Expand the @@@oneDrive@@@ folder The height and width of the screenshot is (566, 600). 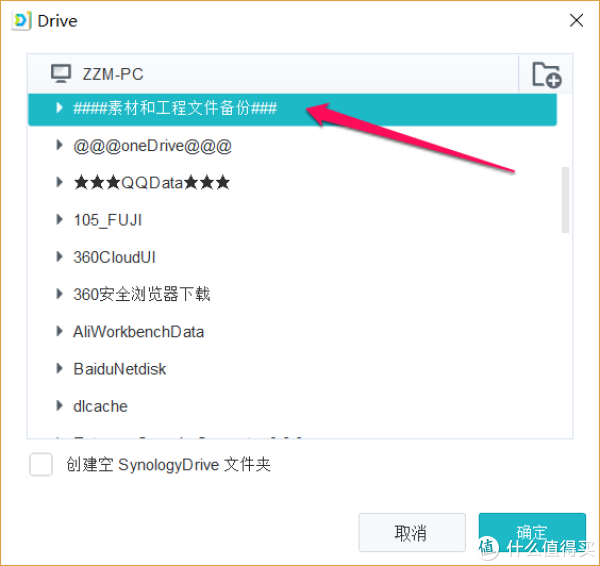click(x=60, y=146)
